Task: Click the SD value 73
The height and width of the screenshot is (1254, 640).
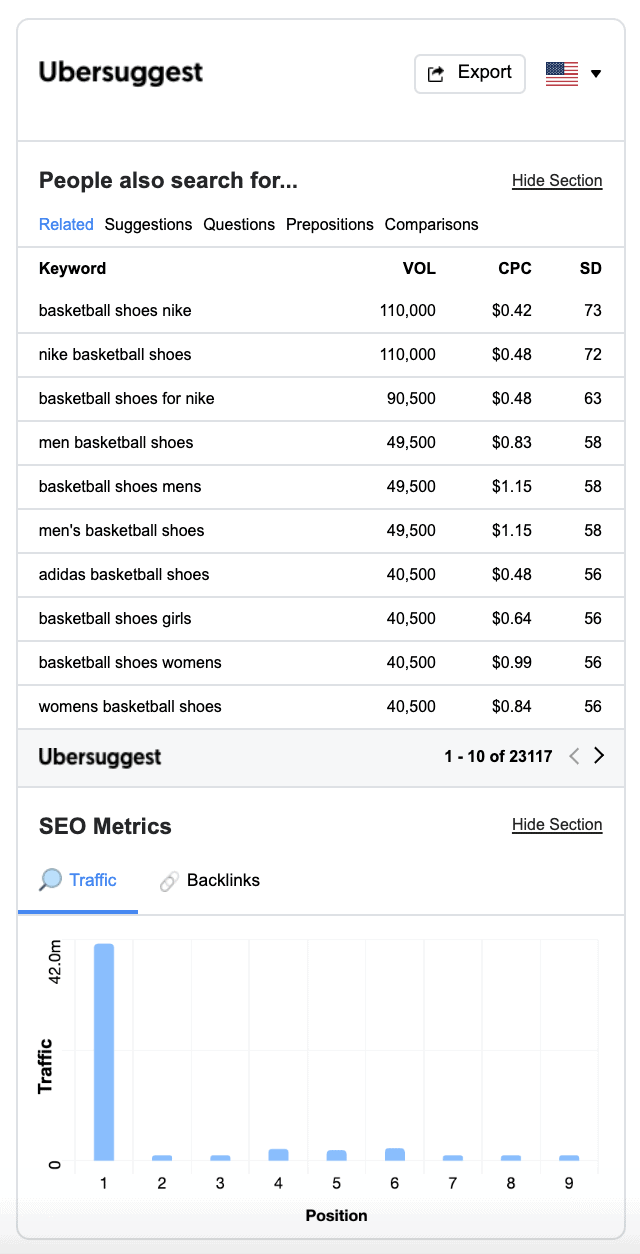Action: click(593, 311)
